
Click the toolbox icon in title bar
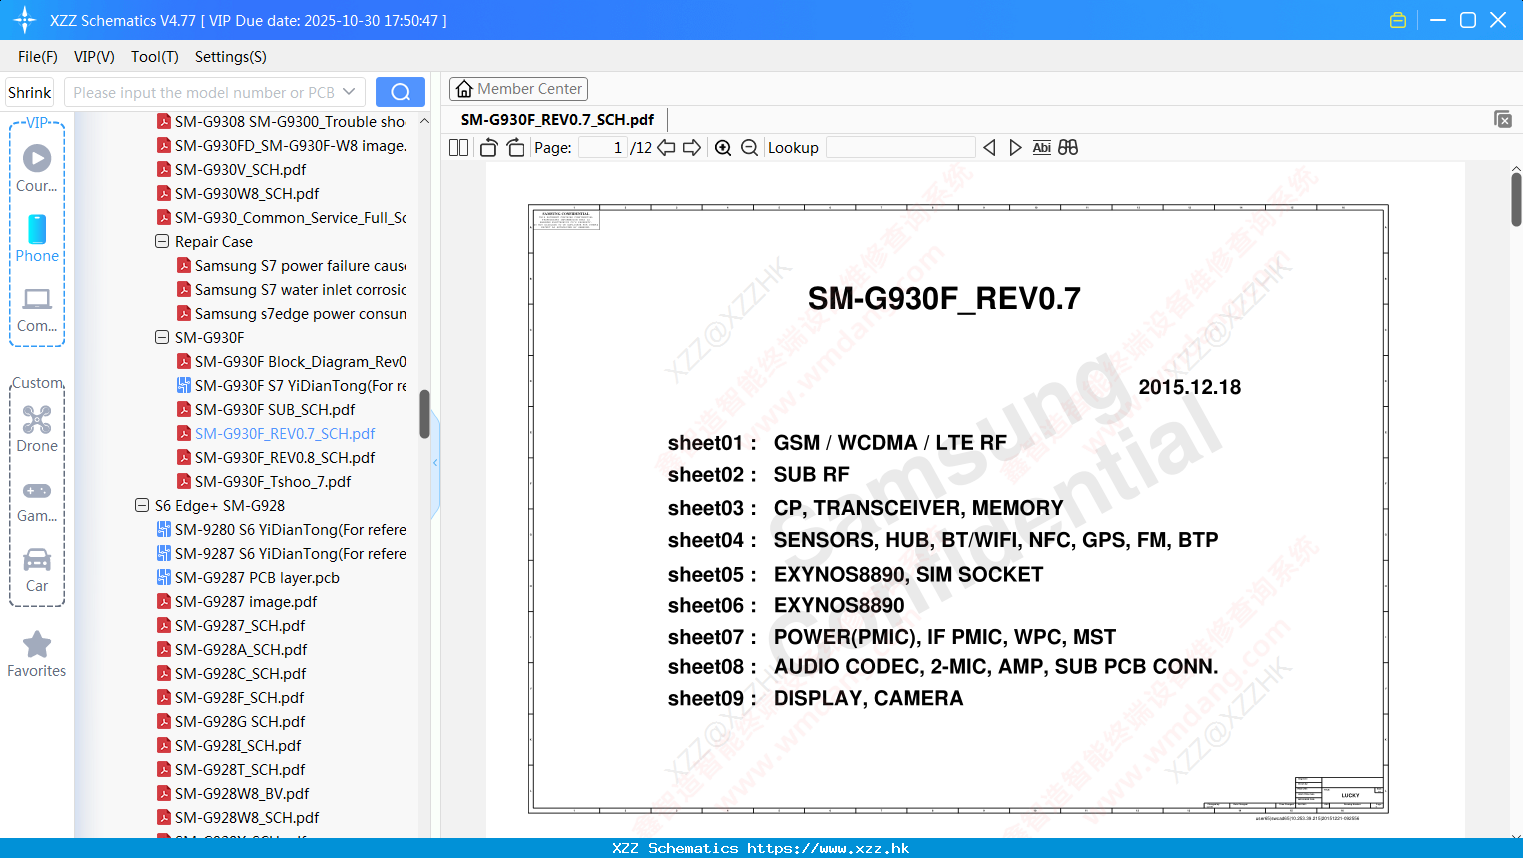[x=1398, y=20]
